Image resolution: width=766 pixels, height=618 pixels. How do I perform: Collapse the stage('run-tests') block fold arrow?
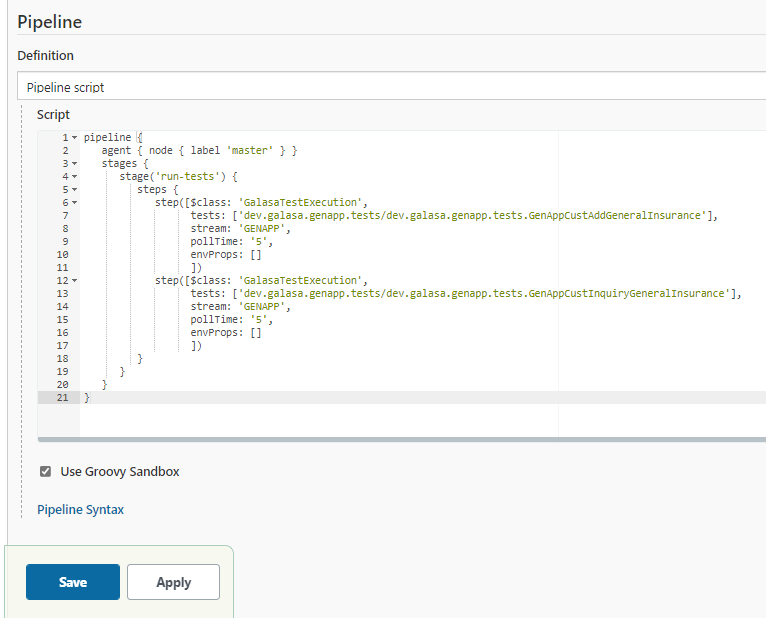point(75,176)
